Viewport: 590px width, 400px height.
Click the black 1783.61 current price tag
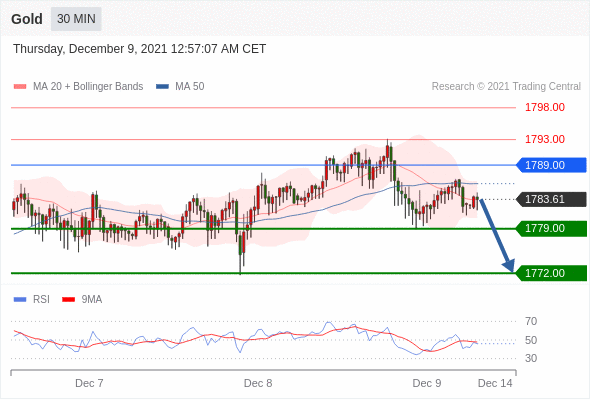click(x=551, y=199)
